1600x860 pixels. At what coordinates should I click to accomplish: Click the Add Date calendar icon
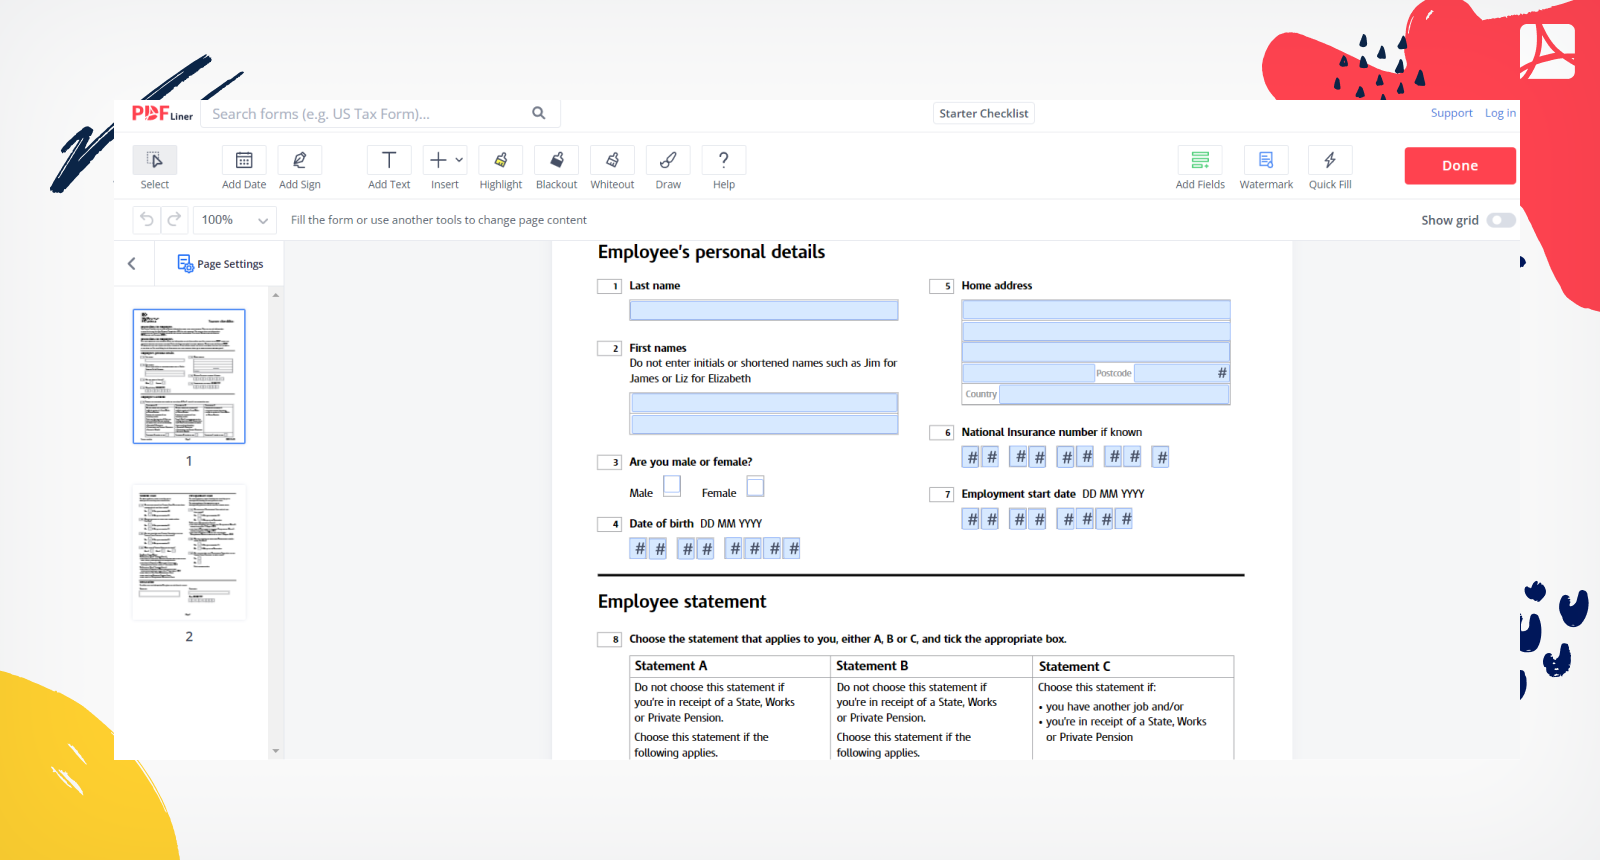(x=244, y=161)
